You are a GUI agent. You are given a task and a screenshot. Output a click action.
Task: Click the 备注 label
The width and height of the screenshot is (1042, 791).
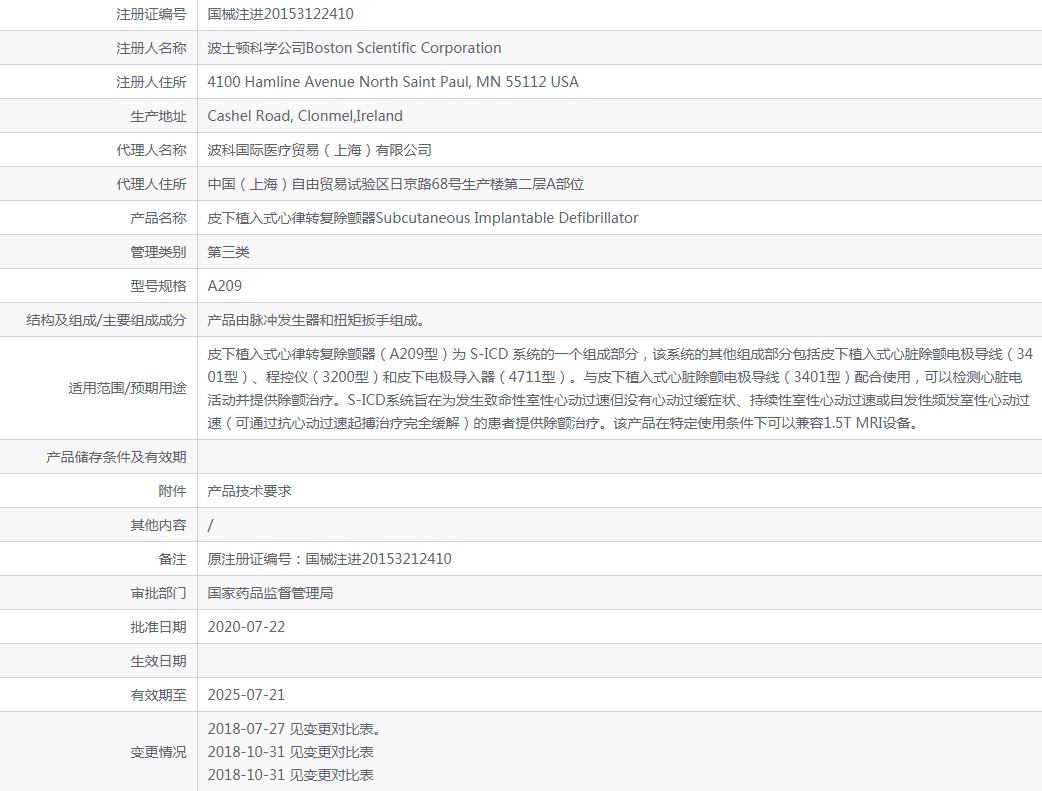click(172, 559)
